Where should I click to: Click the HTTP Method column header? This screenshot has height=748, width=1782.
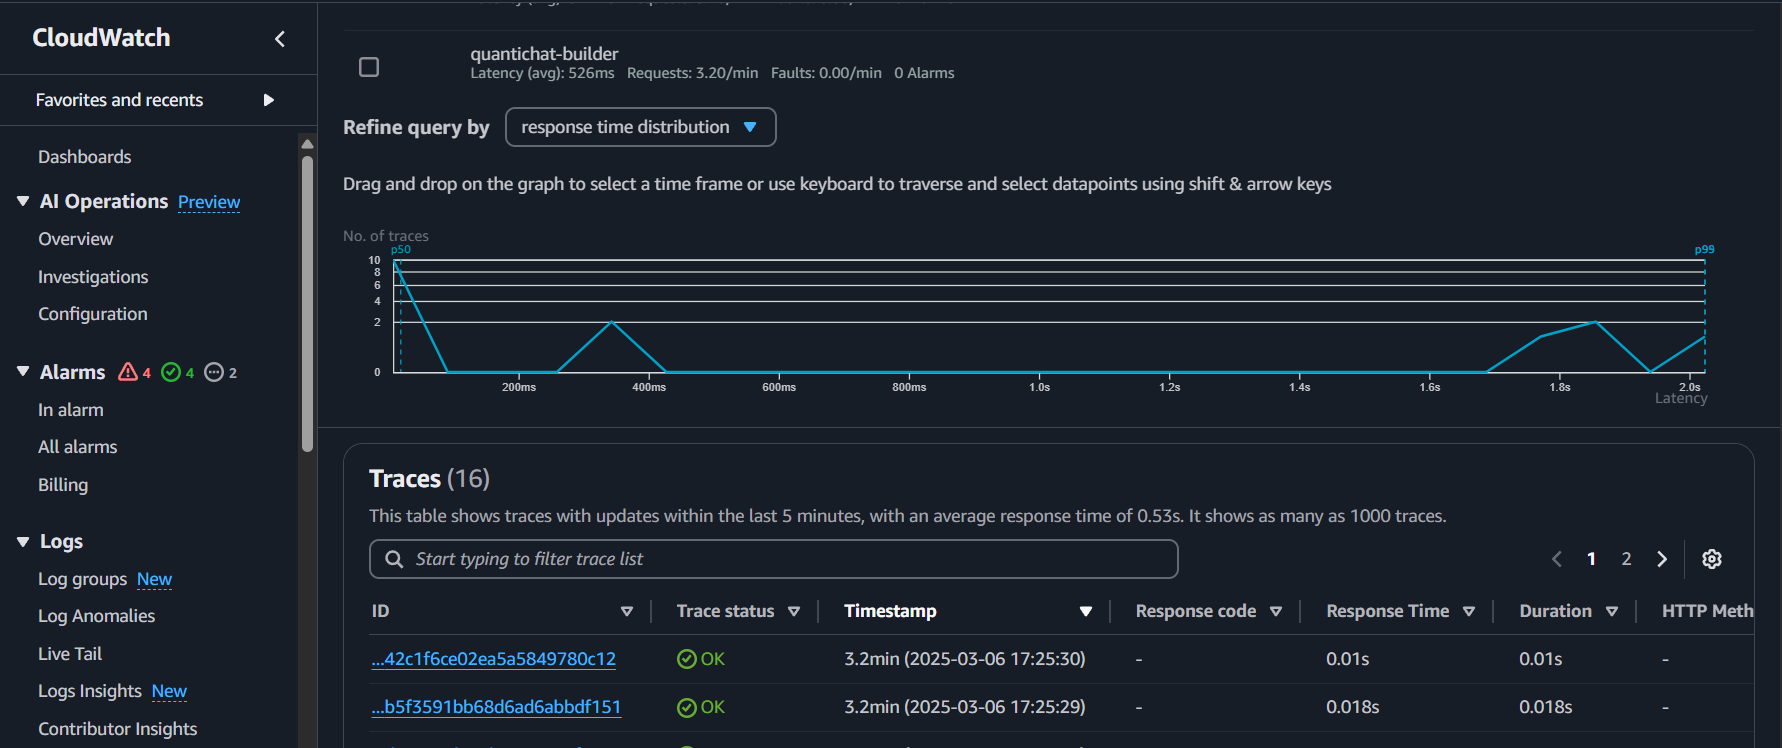click(x=1707, y=611)
